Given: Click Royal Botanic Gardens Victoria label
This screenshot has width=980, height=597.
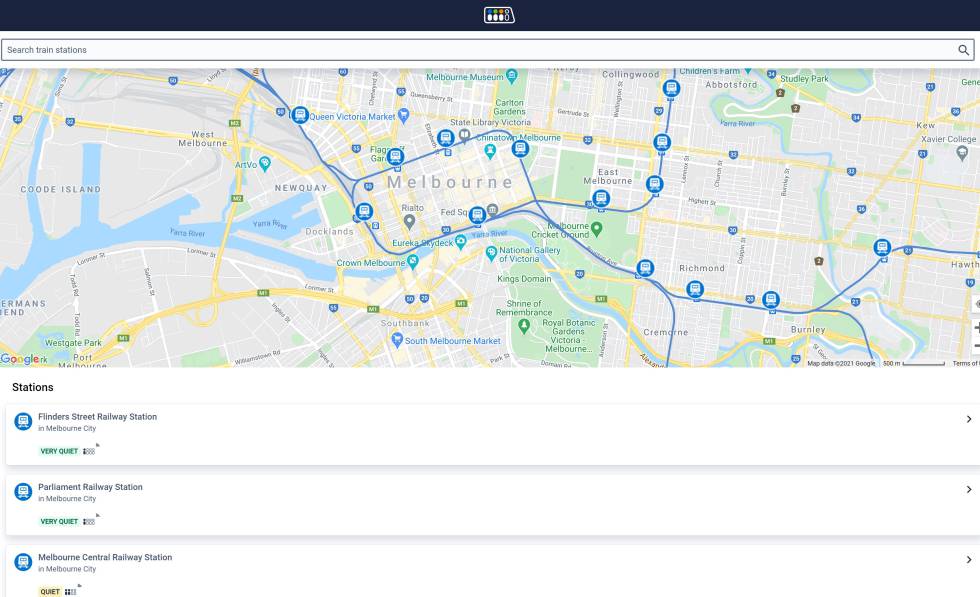Looking at the screenshot, I should pyautogui.click(x=568, y=336).
